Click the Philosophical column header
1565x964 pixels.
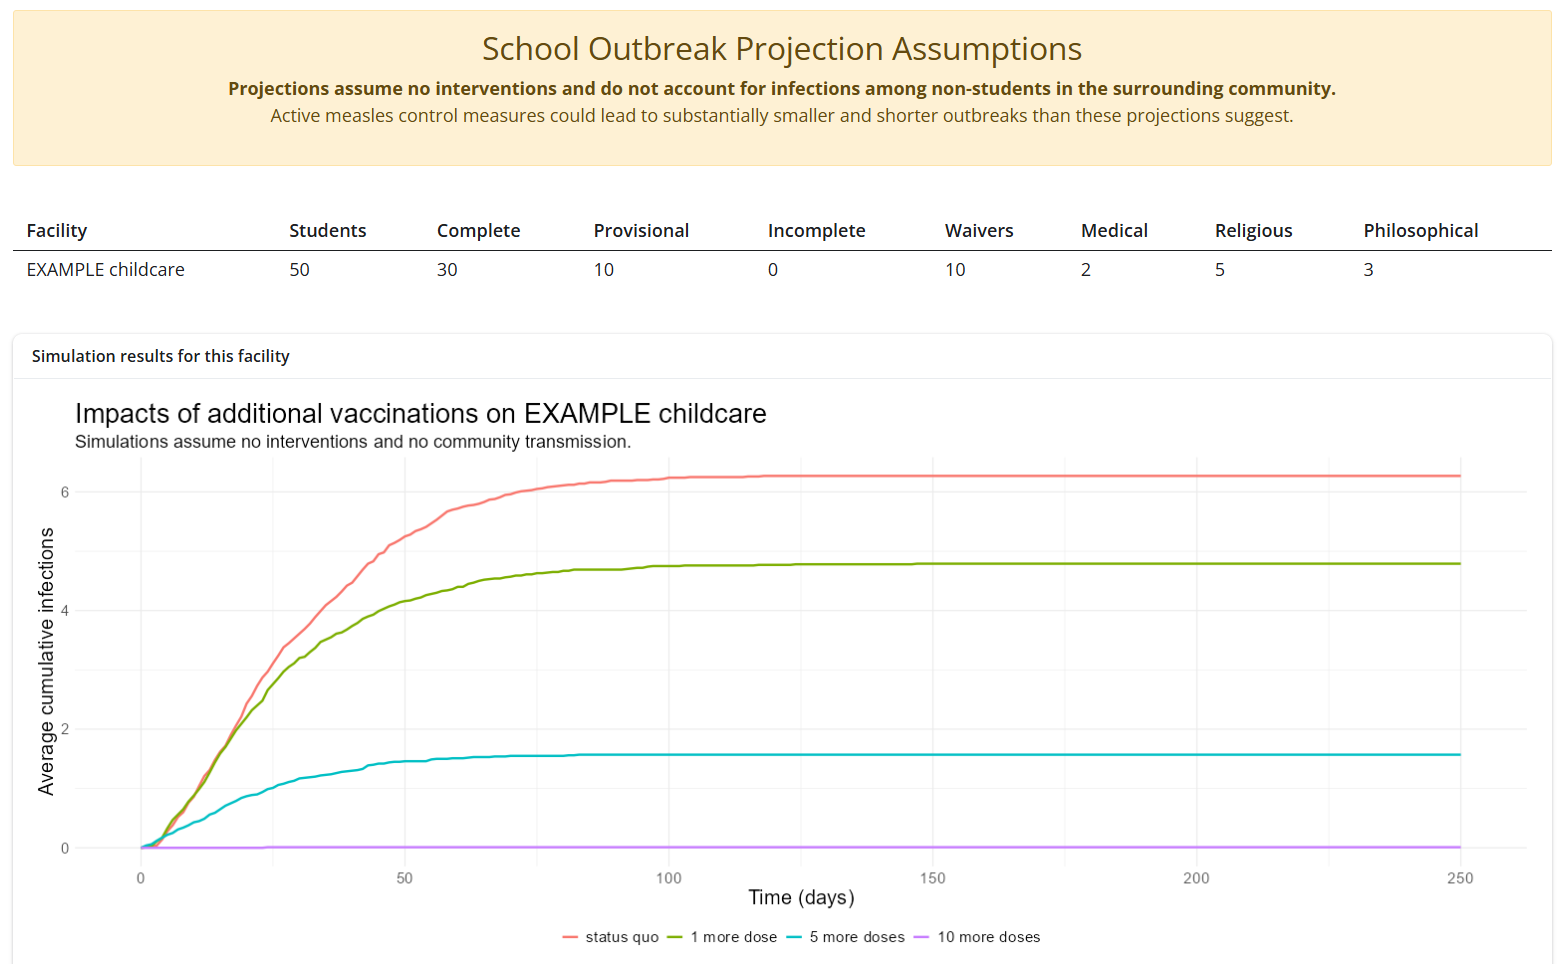pos(1421,230)
